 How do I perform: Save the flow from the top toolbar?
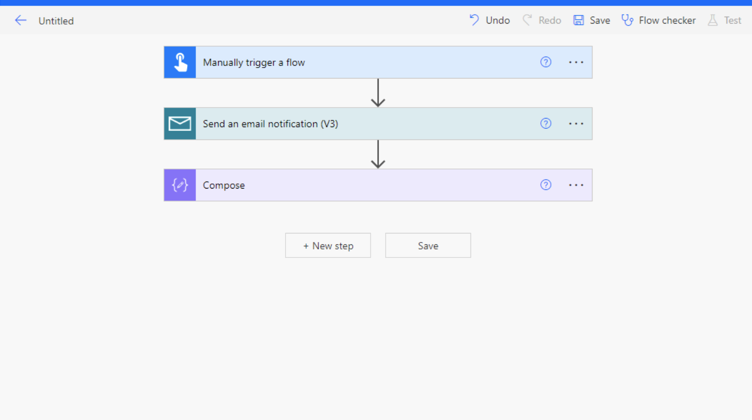[592, 20]
